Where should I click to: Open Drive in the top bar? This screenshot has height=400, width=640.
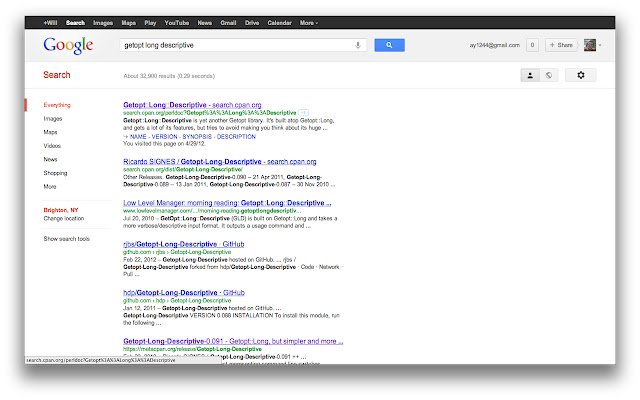tap(252, 23)
